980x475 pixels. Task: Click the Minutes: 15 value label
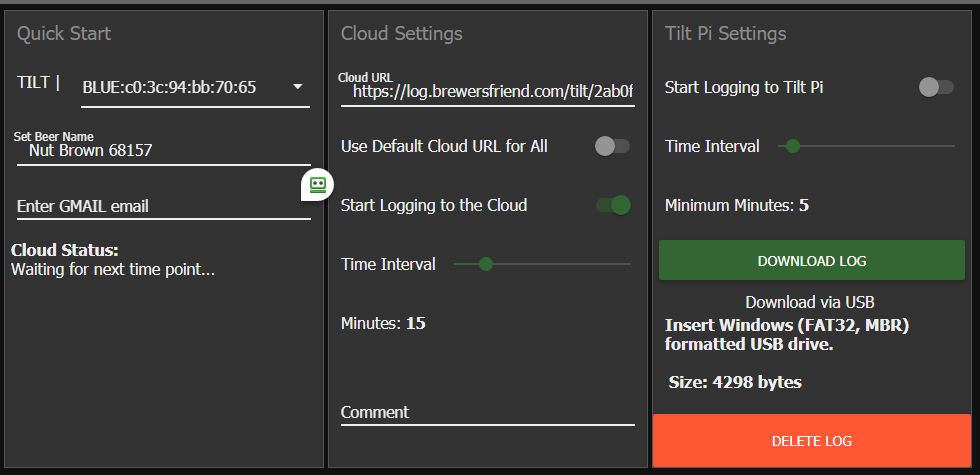pyautogui.click(x=383, y=323)
